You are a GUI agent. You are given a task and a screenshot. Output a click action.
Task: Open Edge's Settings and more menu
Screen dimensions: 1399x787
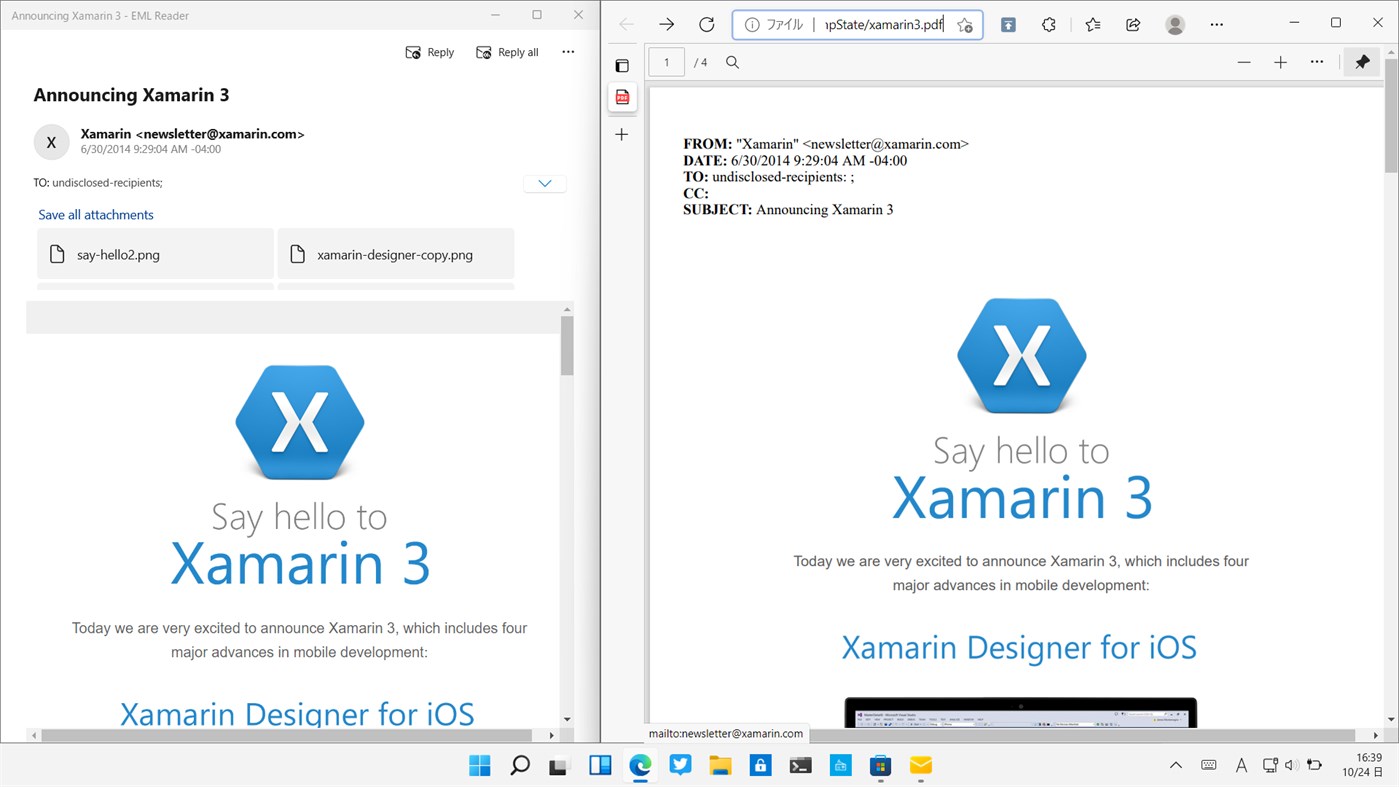coord(1216,24)
